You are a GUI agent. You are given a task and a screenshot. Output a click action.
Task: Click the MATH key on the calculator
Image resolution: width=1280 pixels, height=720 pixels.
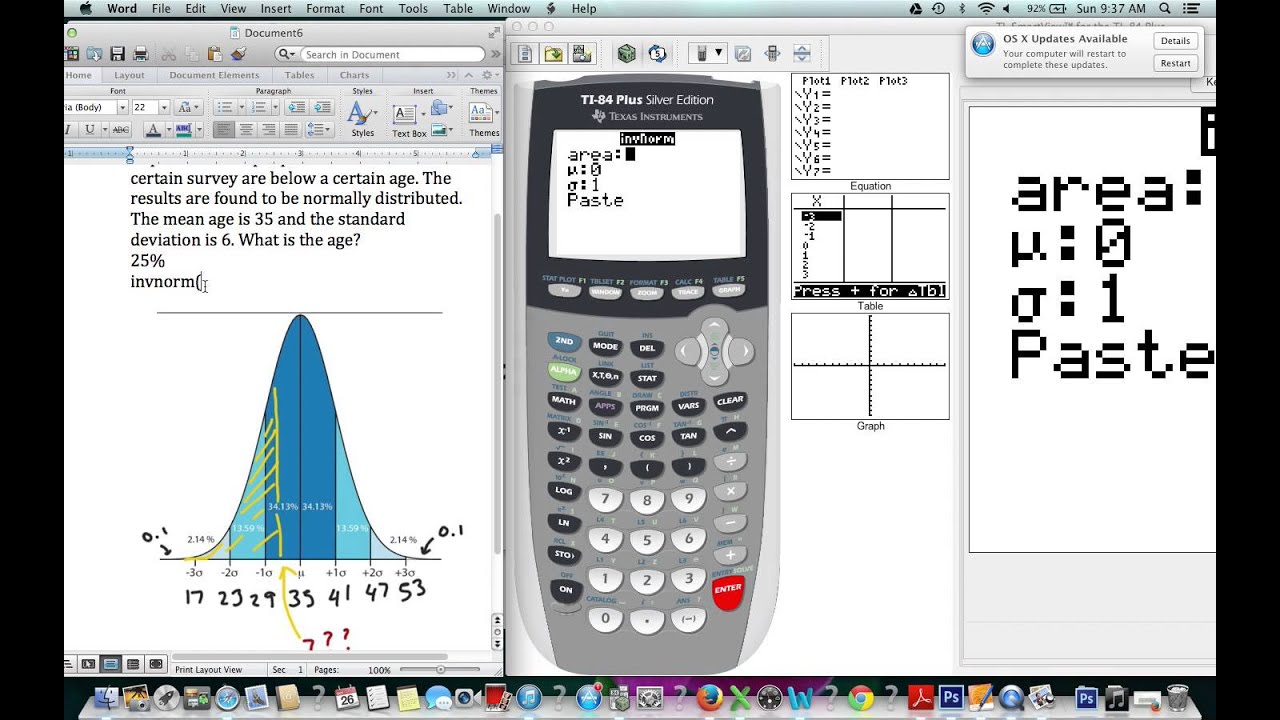point(563,400)
